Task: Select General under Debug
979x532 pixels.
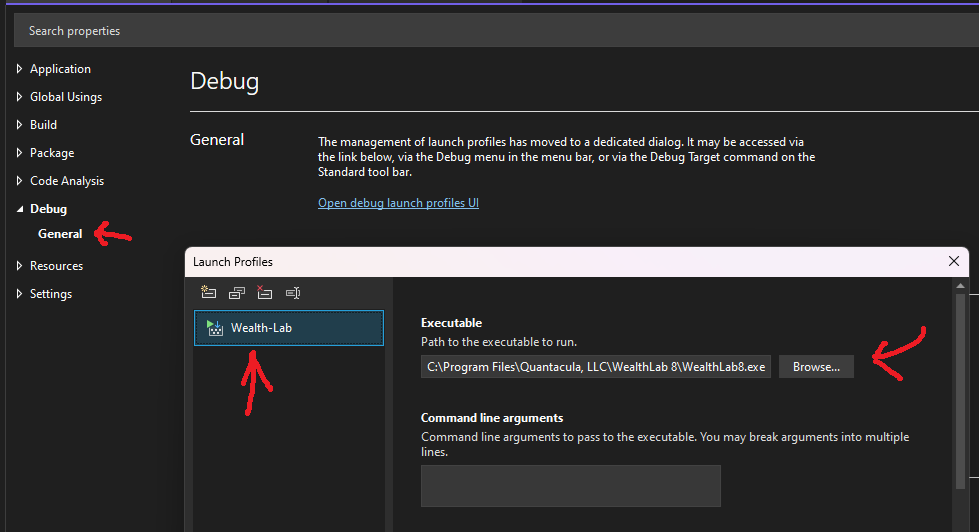Action: click(x=60, y=234)
